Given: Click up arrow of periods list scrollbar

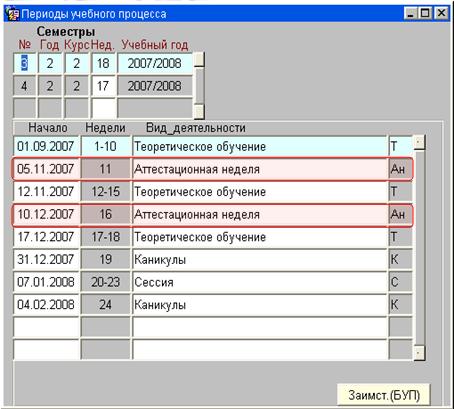Looking at the screenshot, I should (419, 143).
